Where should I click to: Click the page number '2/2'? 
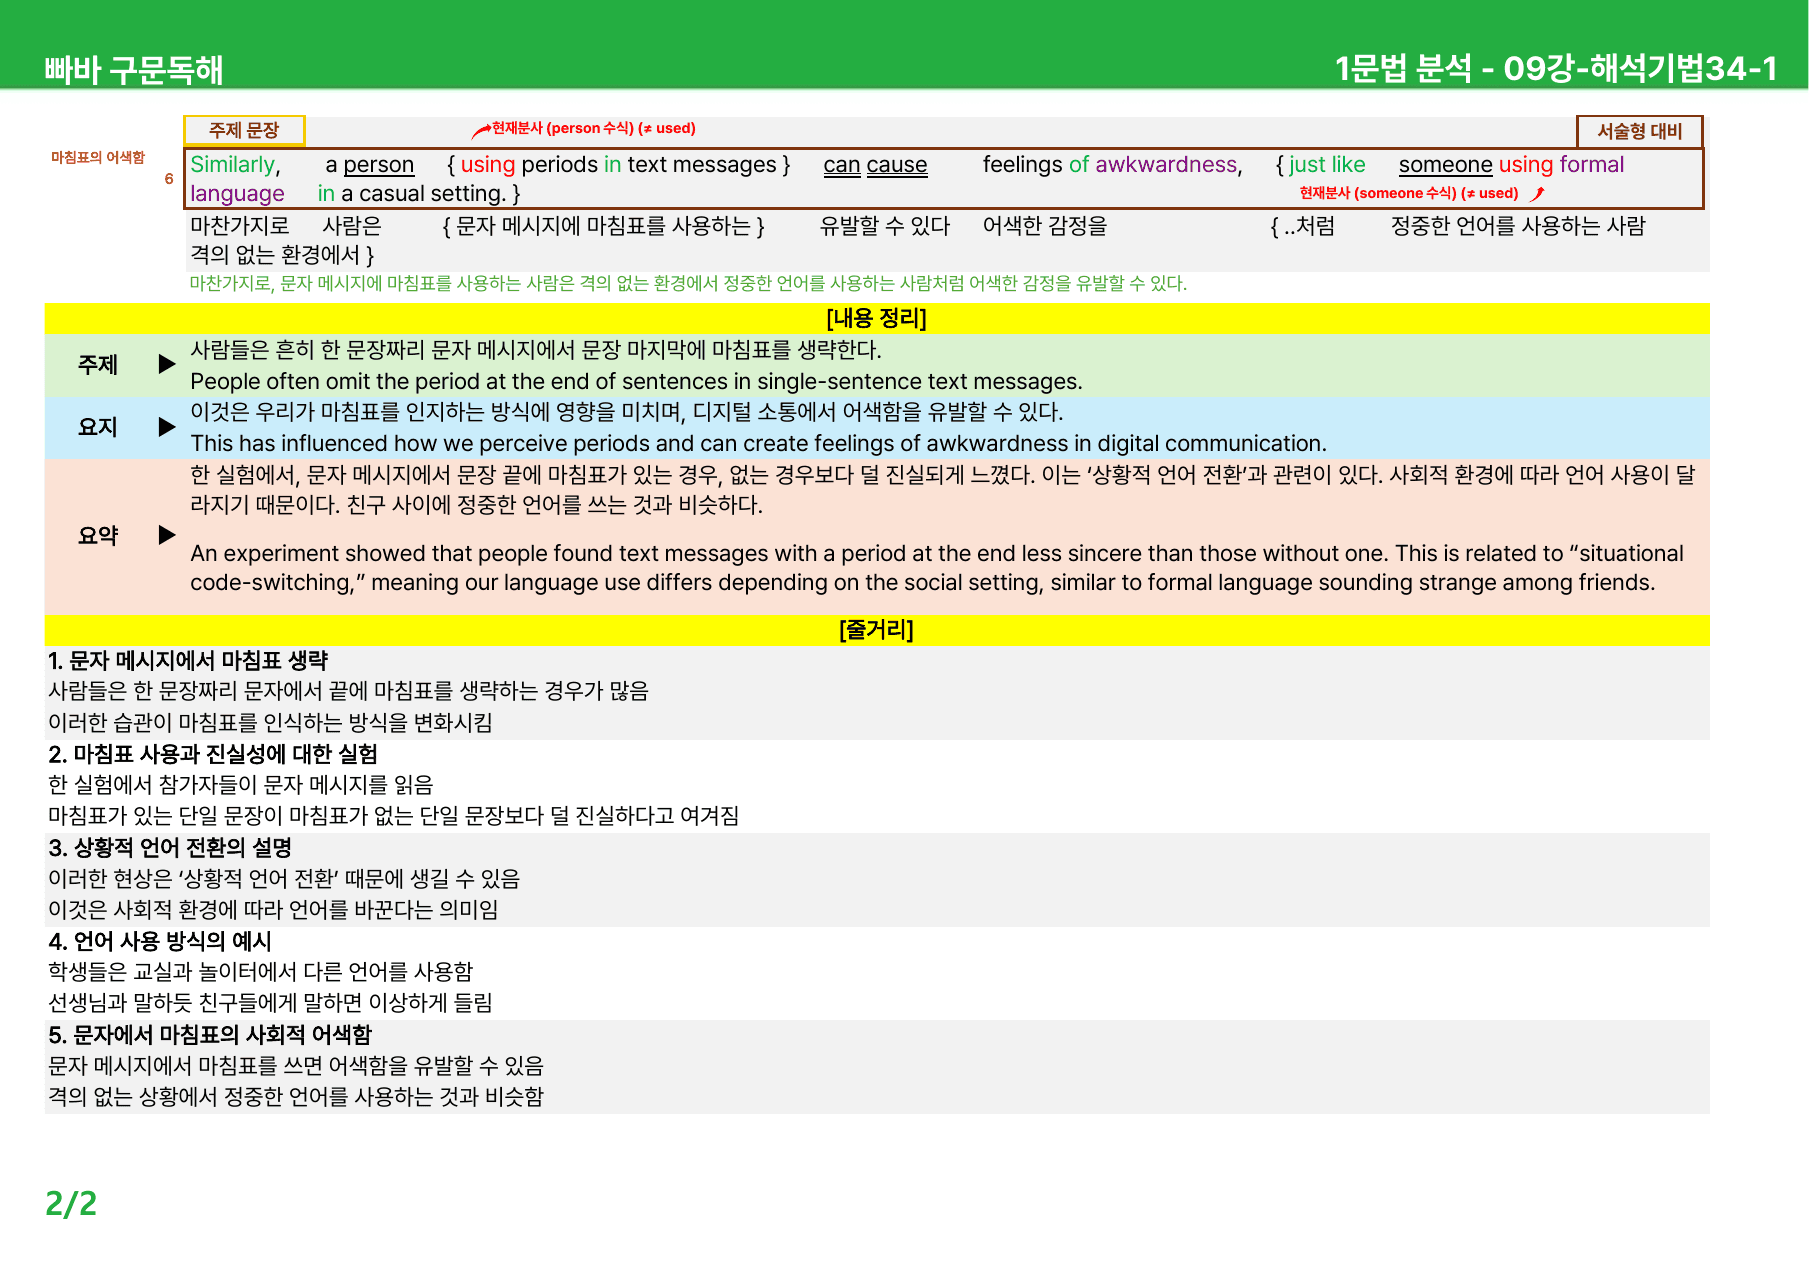(x=71, y=1203)
